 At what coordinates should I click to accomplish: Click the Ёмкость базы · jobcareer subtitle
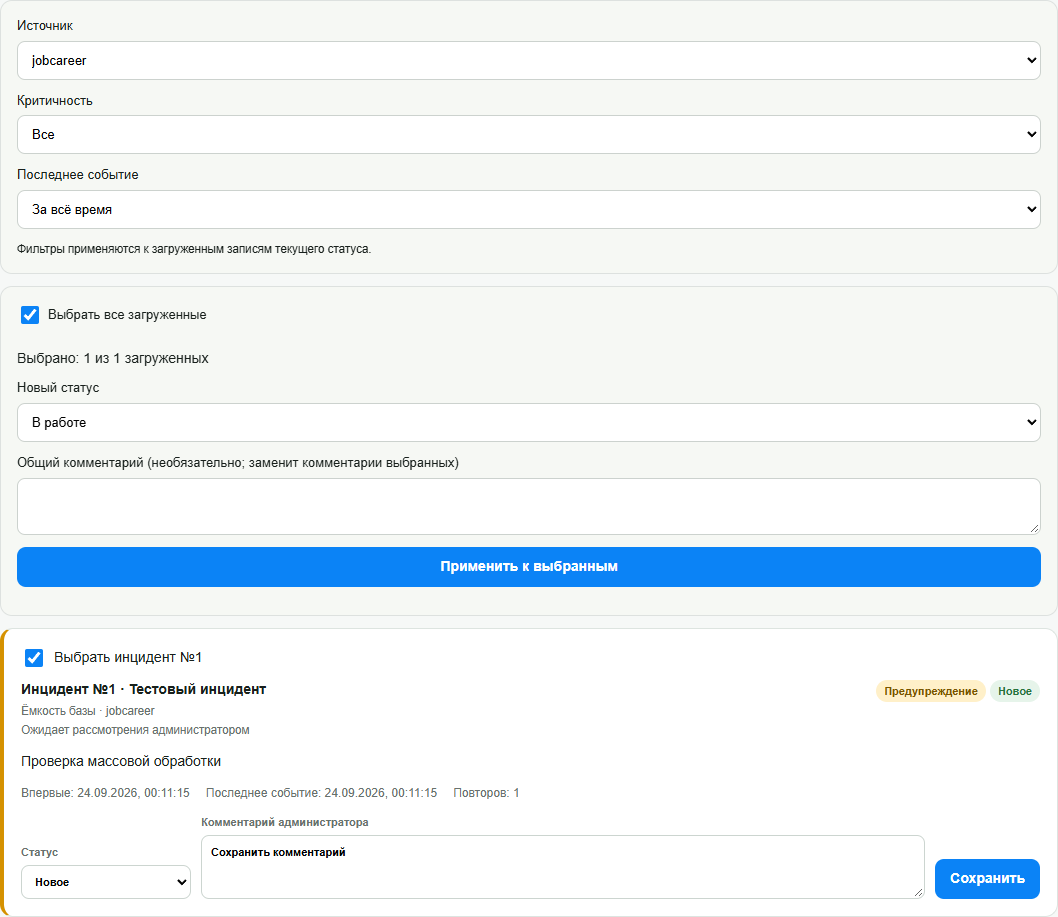pos(88,711)
